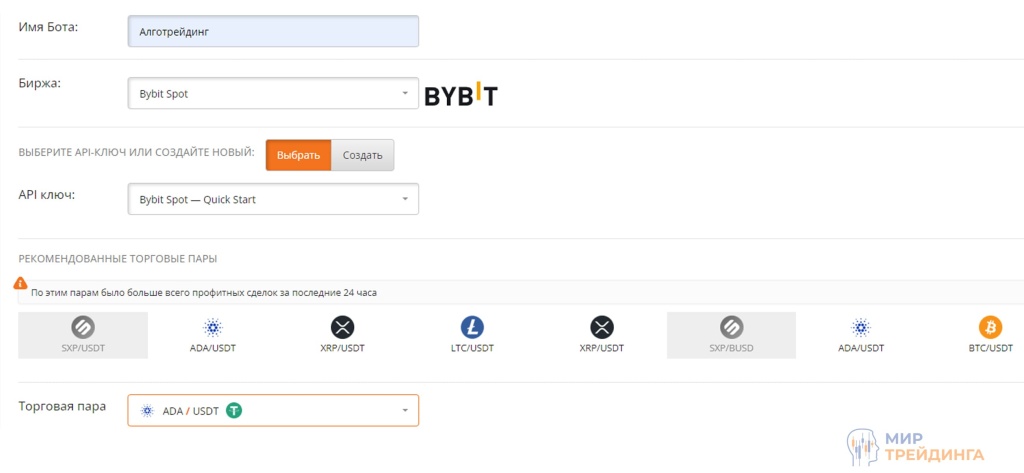Click the Cardano icon in Торговая пара field
Image resolution: width=1024 pixels, height=473 pixels.
148,410
